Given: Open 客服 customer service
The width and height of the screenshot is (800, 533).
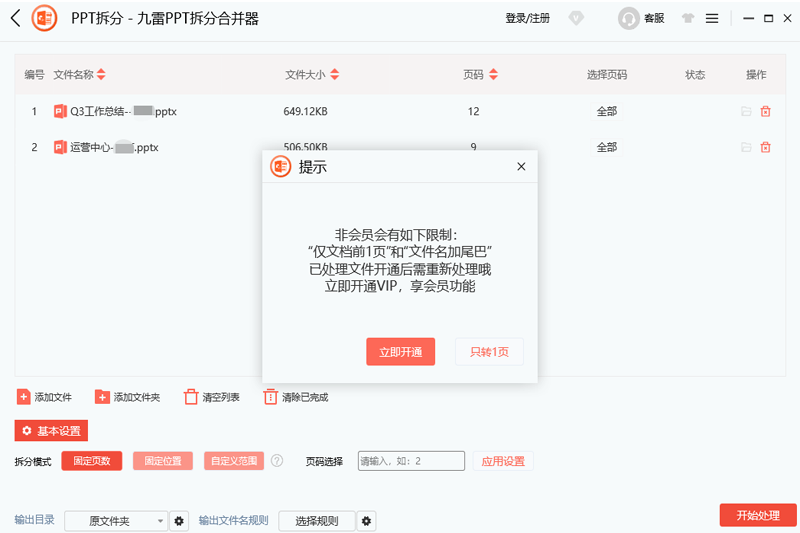Looking at the screenshot, I should click(641, 18).
